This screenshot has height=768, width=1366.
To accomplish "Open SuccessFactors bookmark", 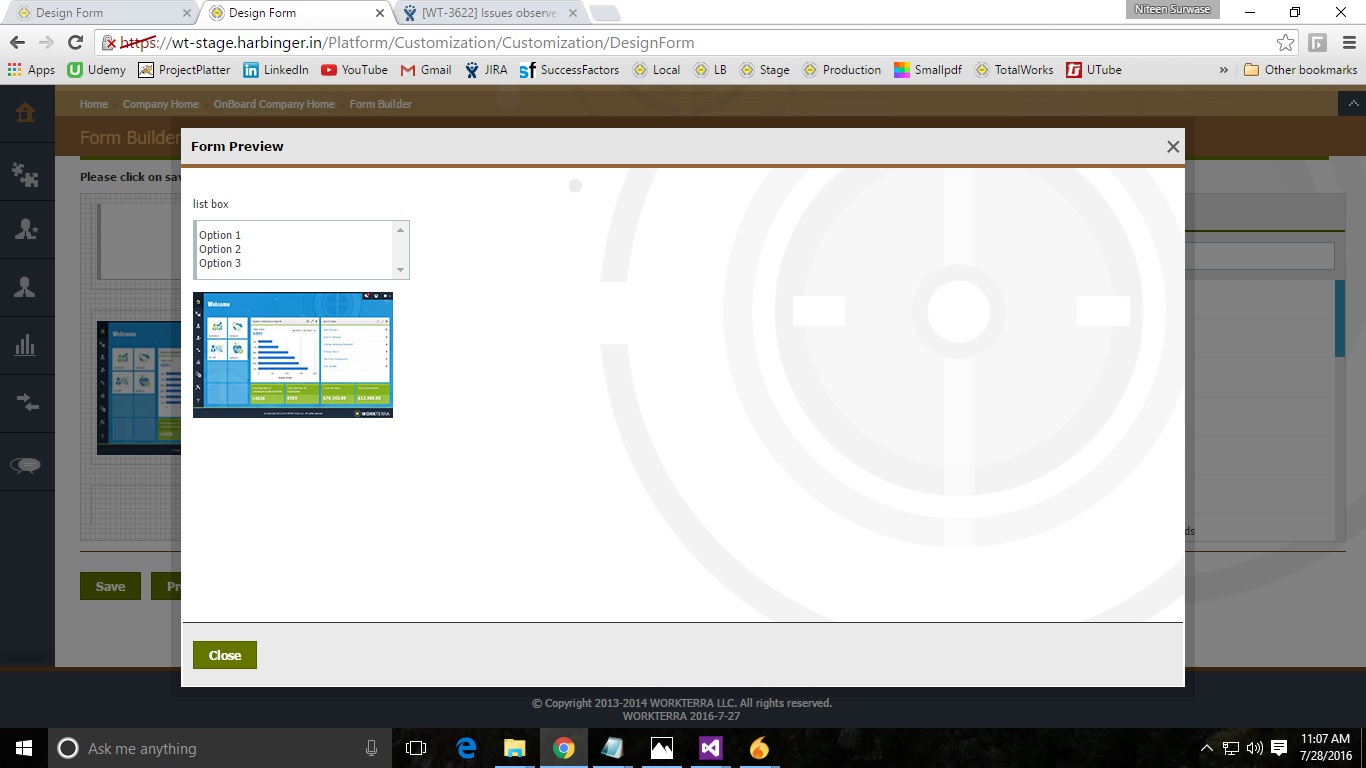I will tap(569, 70).
